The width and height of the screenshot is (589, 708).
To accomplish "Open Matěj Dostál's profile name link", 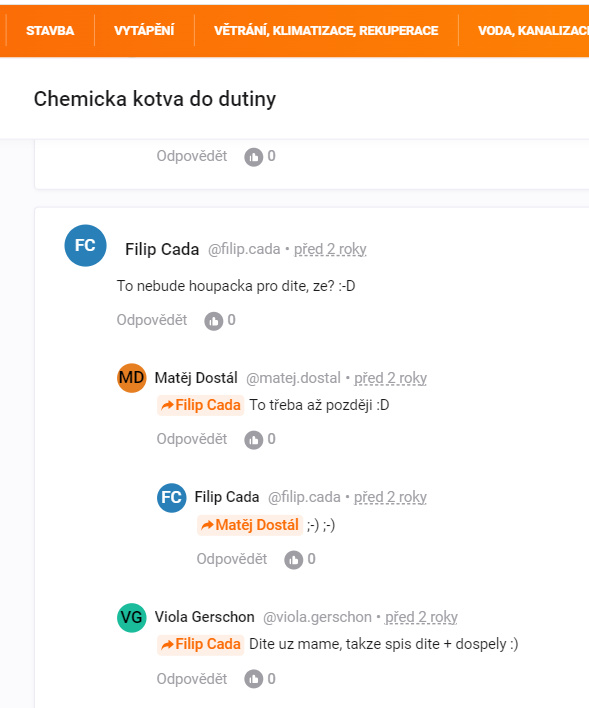I will [x=196, y=378].
